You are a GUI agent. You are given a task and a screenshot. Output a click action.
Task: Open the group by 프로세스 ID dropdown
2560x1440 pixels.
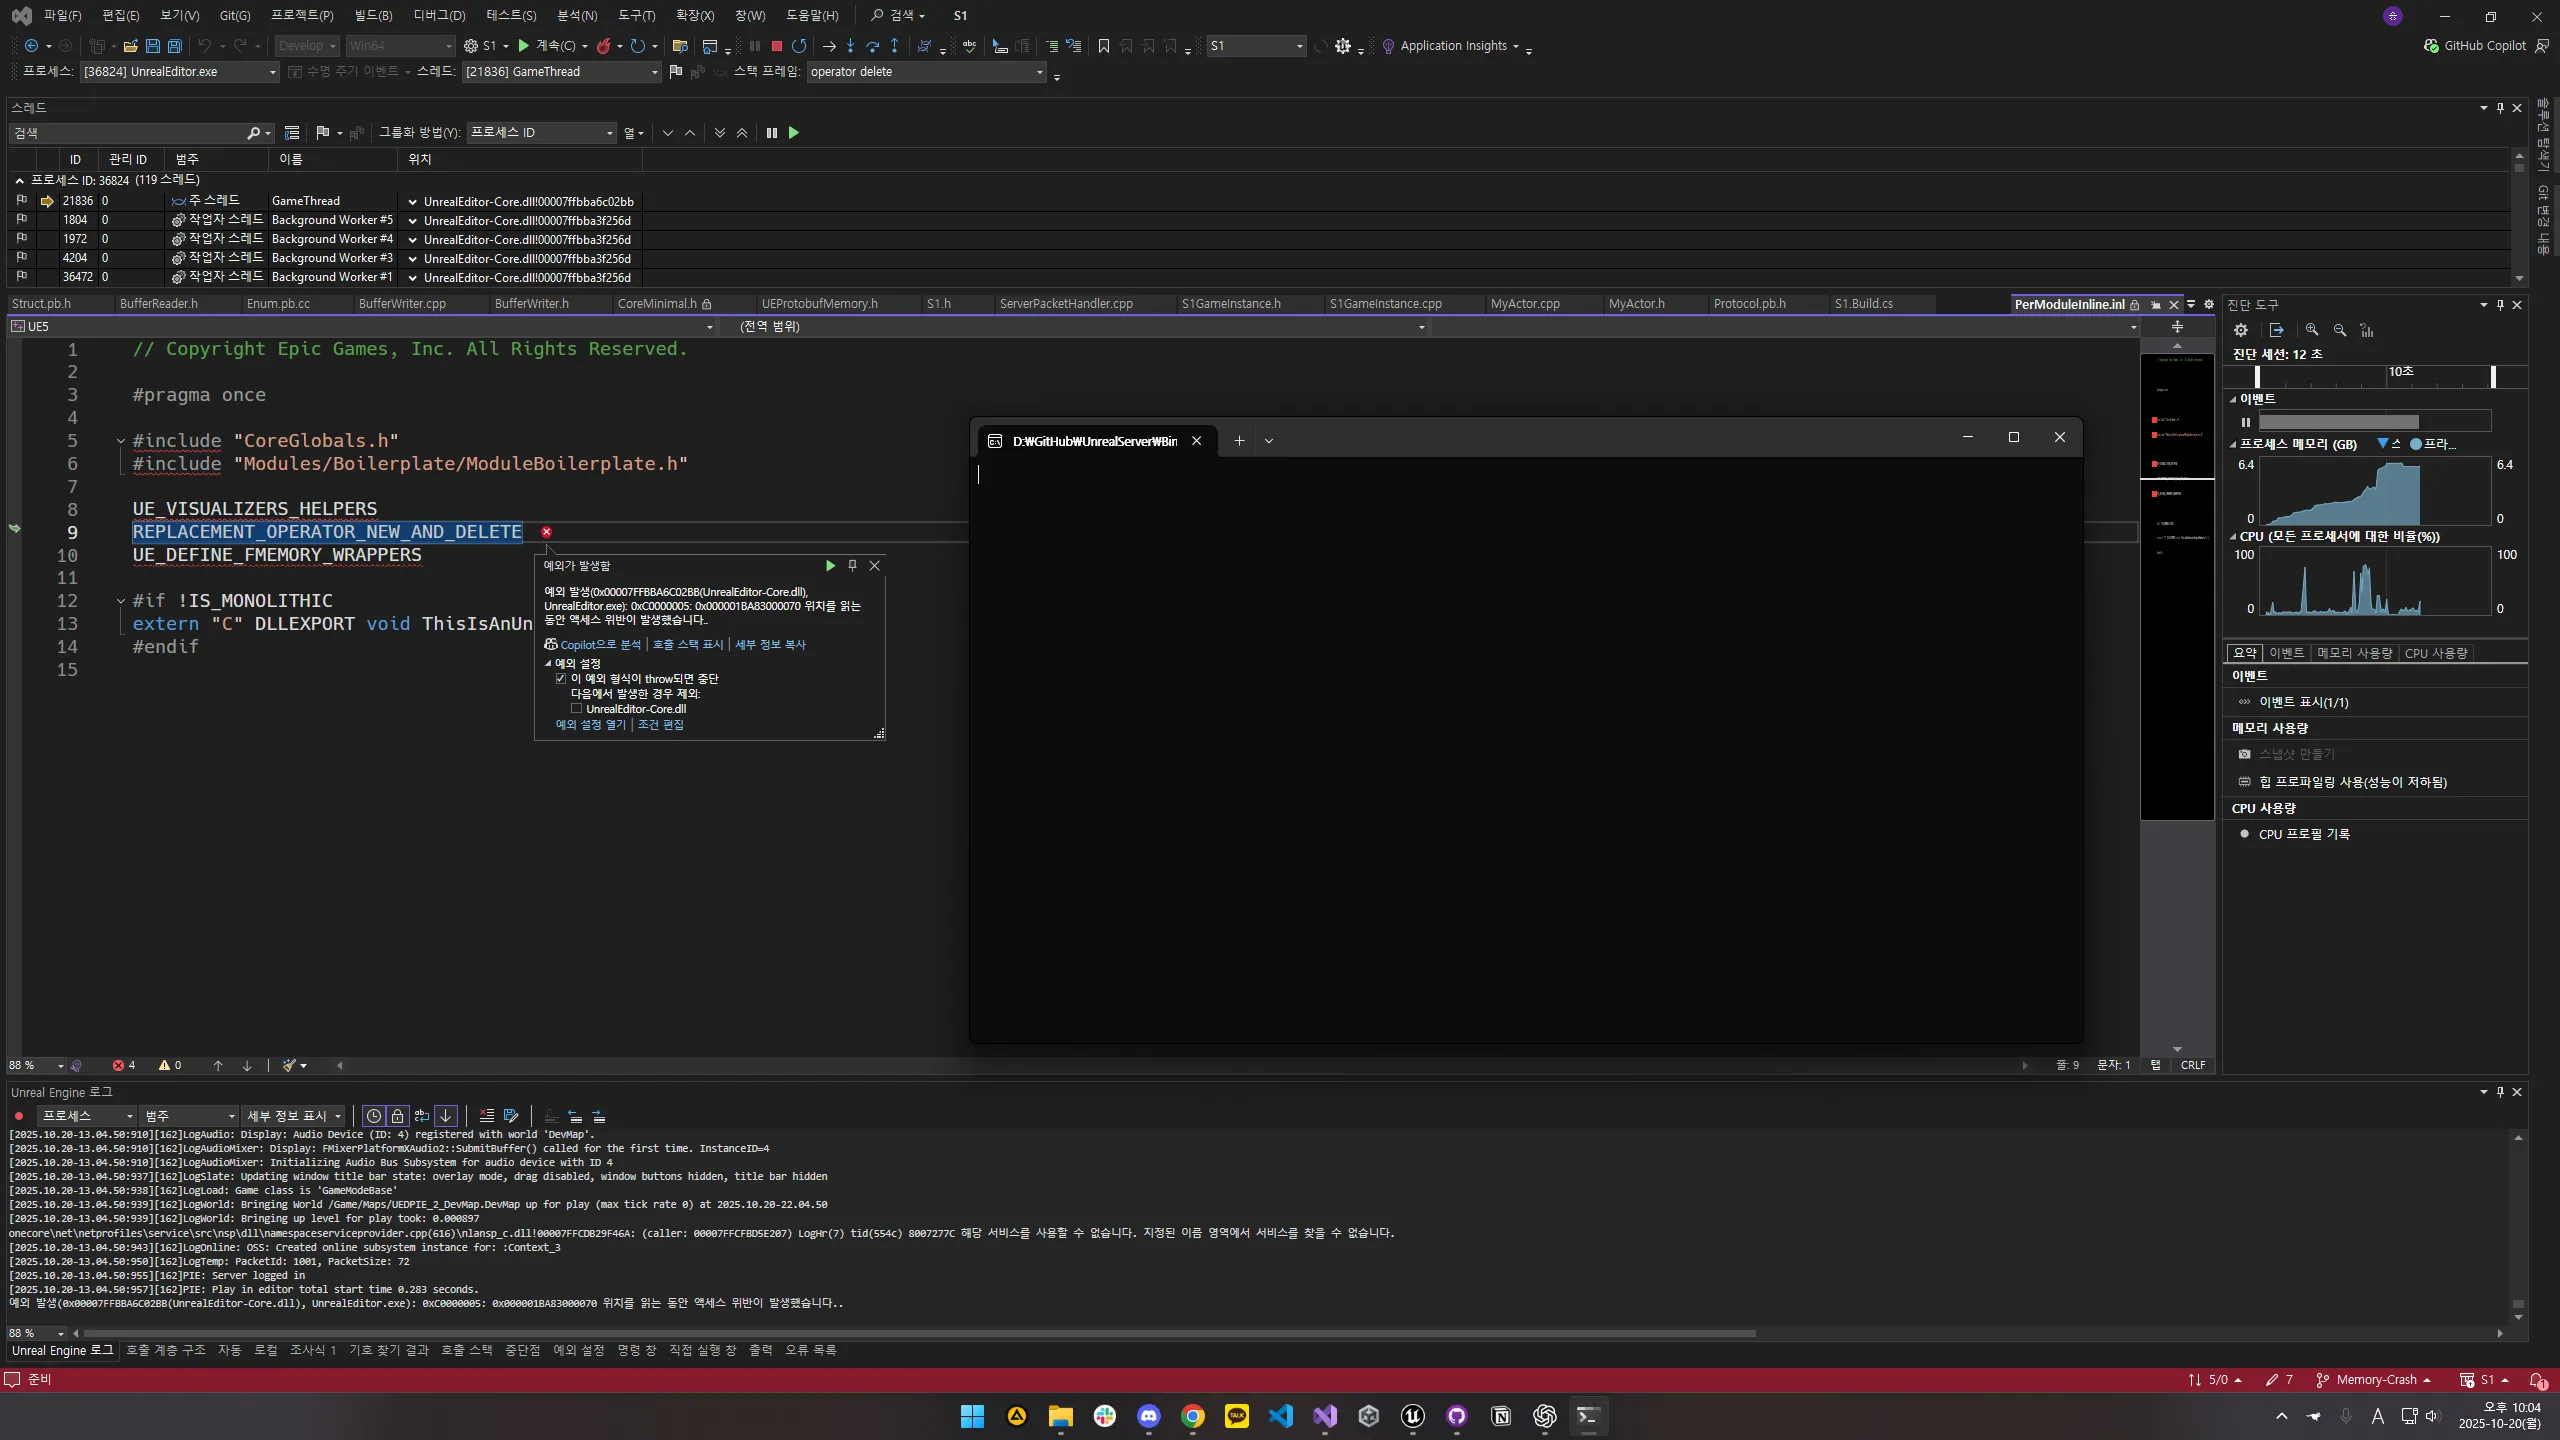pos(609,133)
